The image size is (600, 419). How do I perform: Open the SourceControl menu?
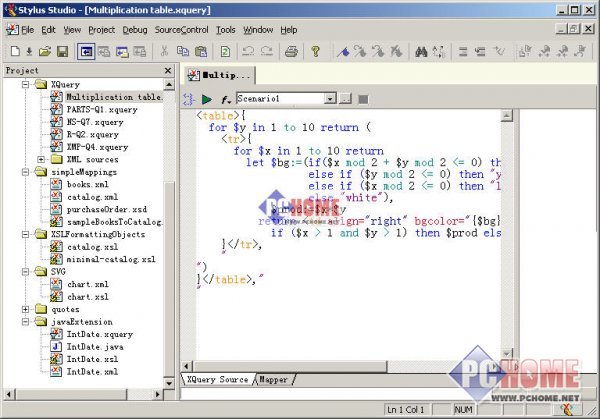pyautogui.click(x=181, y=30)
